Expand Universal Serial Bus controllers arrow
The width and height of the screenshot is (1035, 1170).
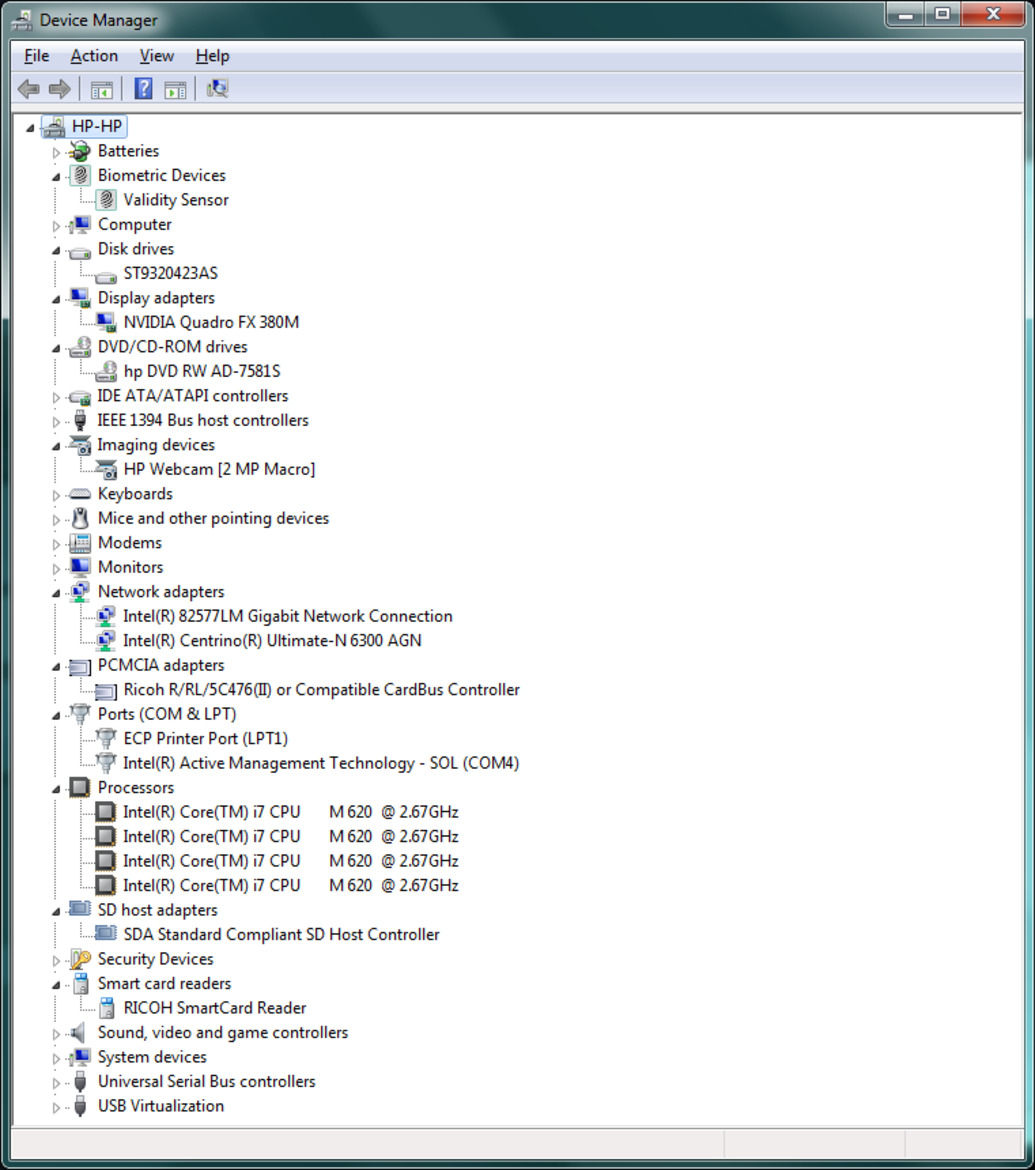pos(56,1083)
